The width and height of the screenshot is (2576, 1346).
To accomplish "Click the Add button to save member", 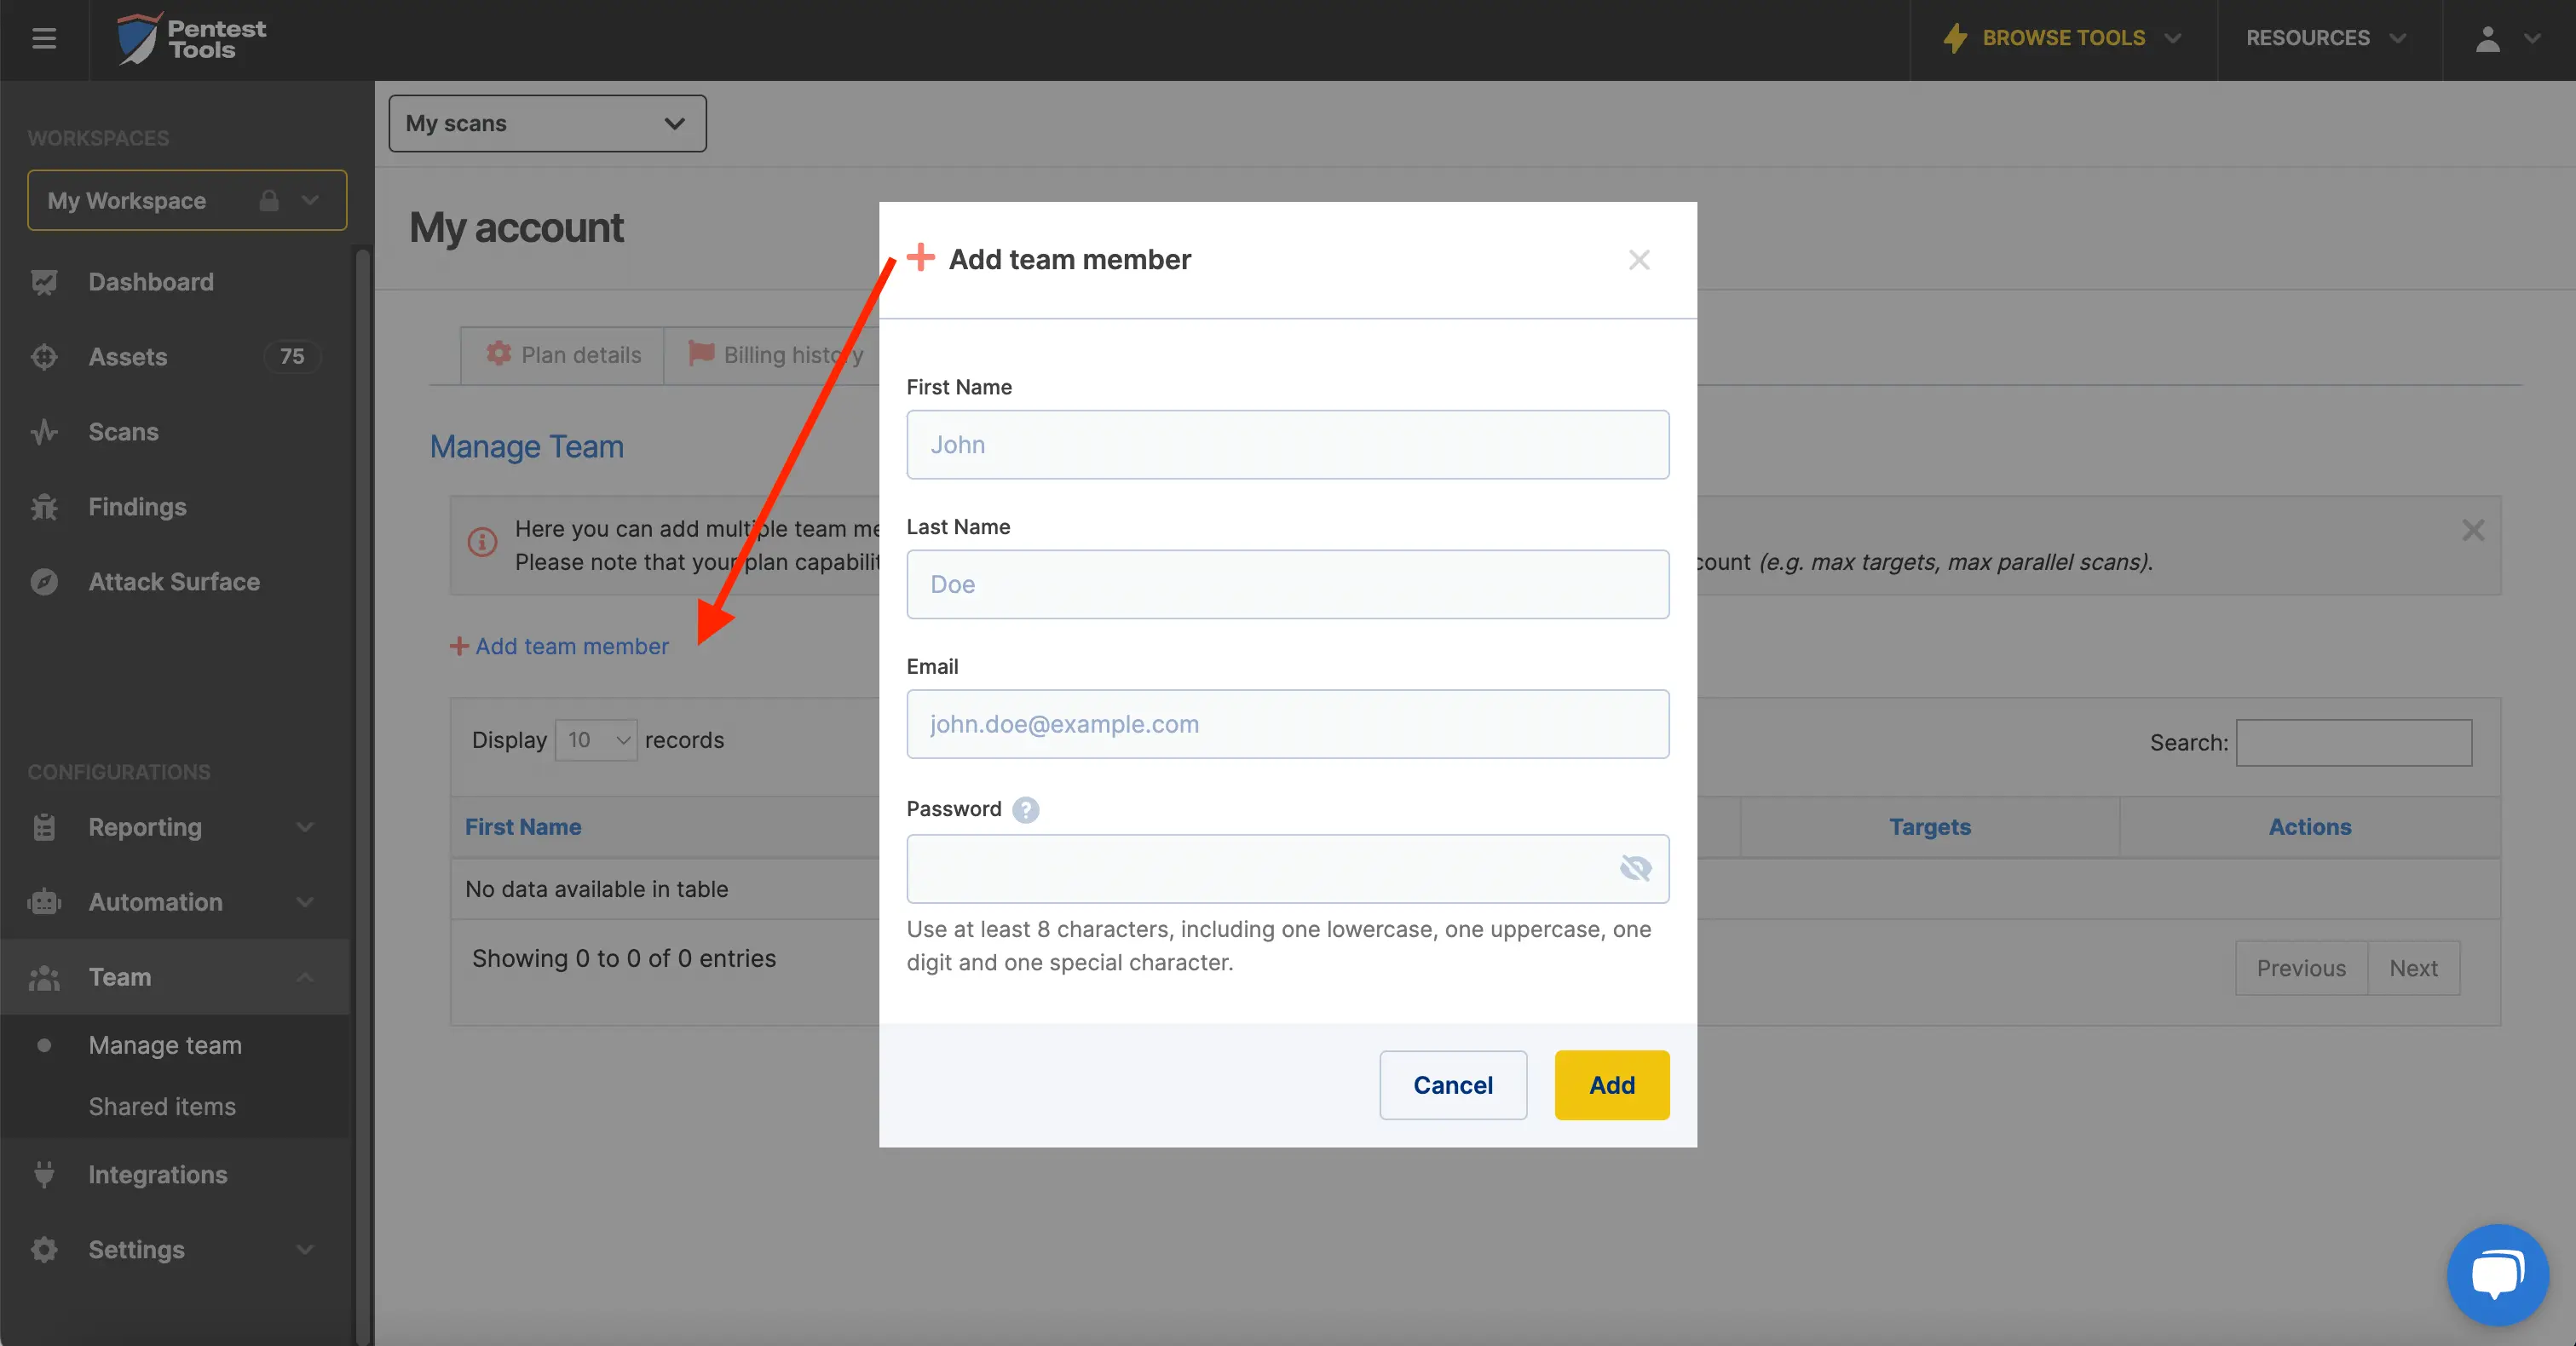I will coord(1611,1085).
